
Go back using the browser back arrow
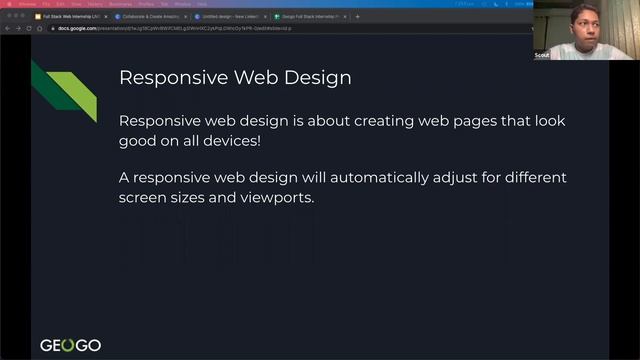[x=7, y=29]
